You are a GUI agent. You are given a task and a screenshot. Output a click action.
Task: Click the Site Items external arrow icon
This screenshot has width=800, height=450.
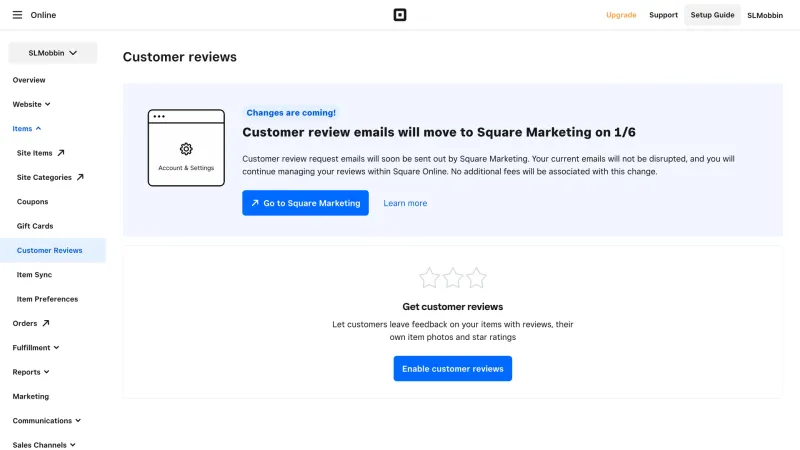61,153
